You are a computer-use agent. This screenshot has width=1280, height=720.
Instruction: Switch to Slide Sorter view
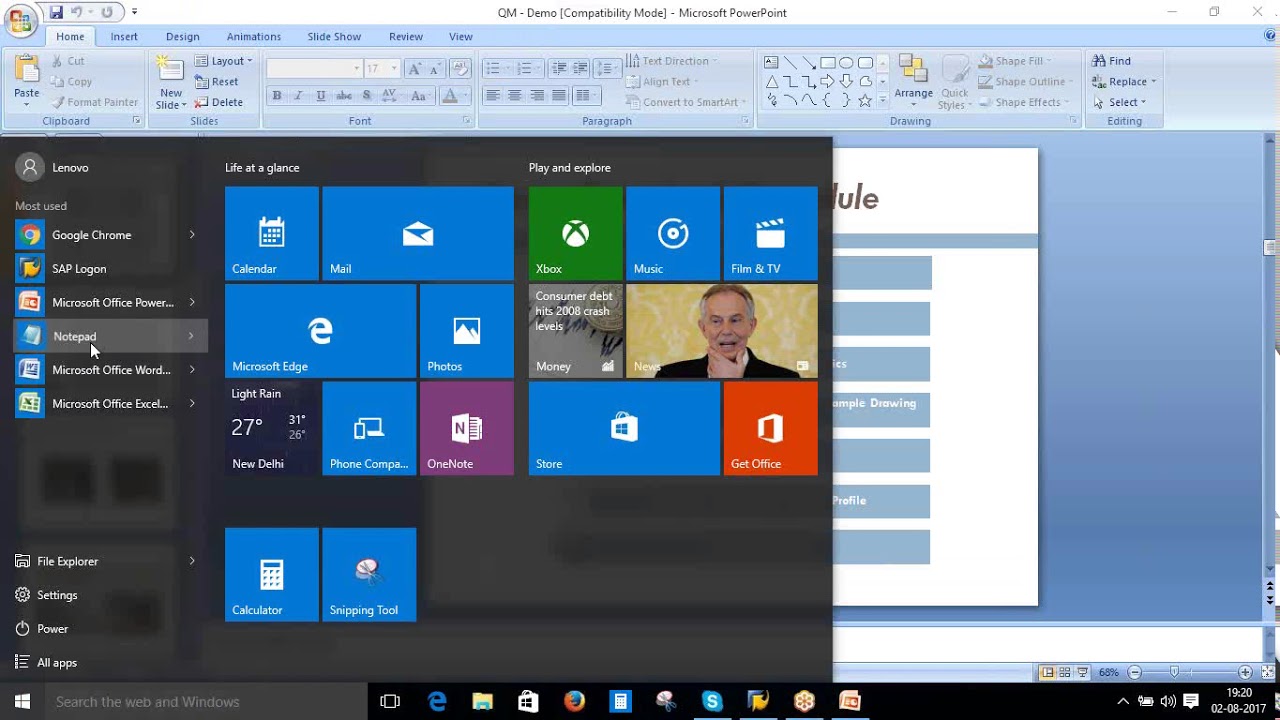tap(1066, 673)
